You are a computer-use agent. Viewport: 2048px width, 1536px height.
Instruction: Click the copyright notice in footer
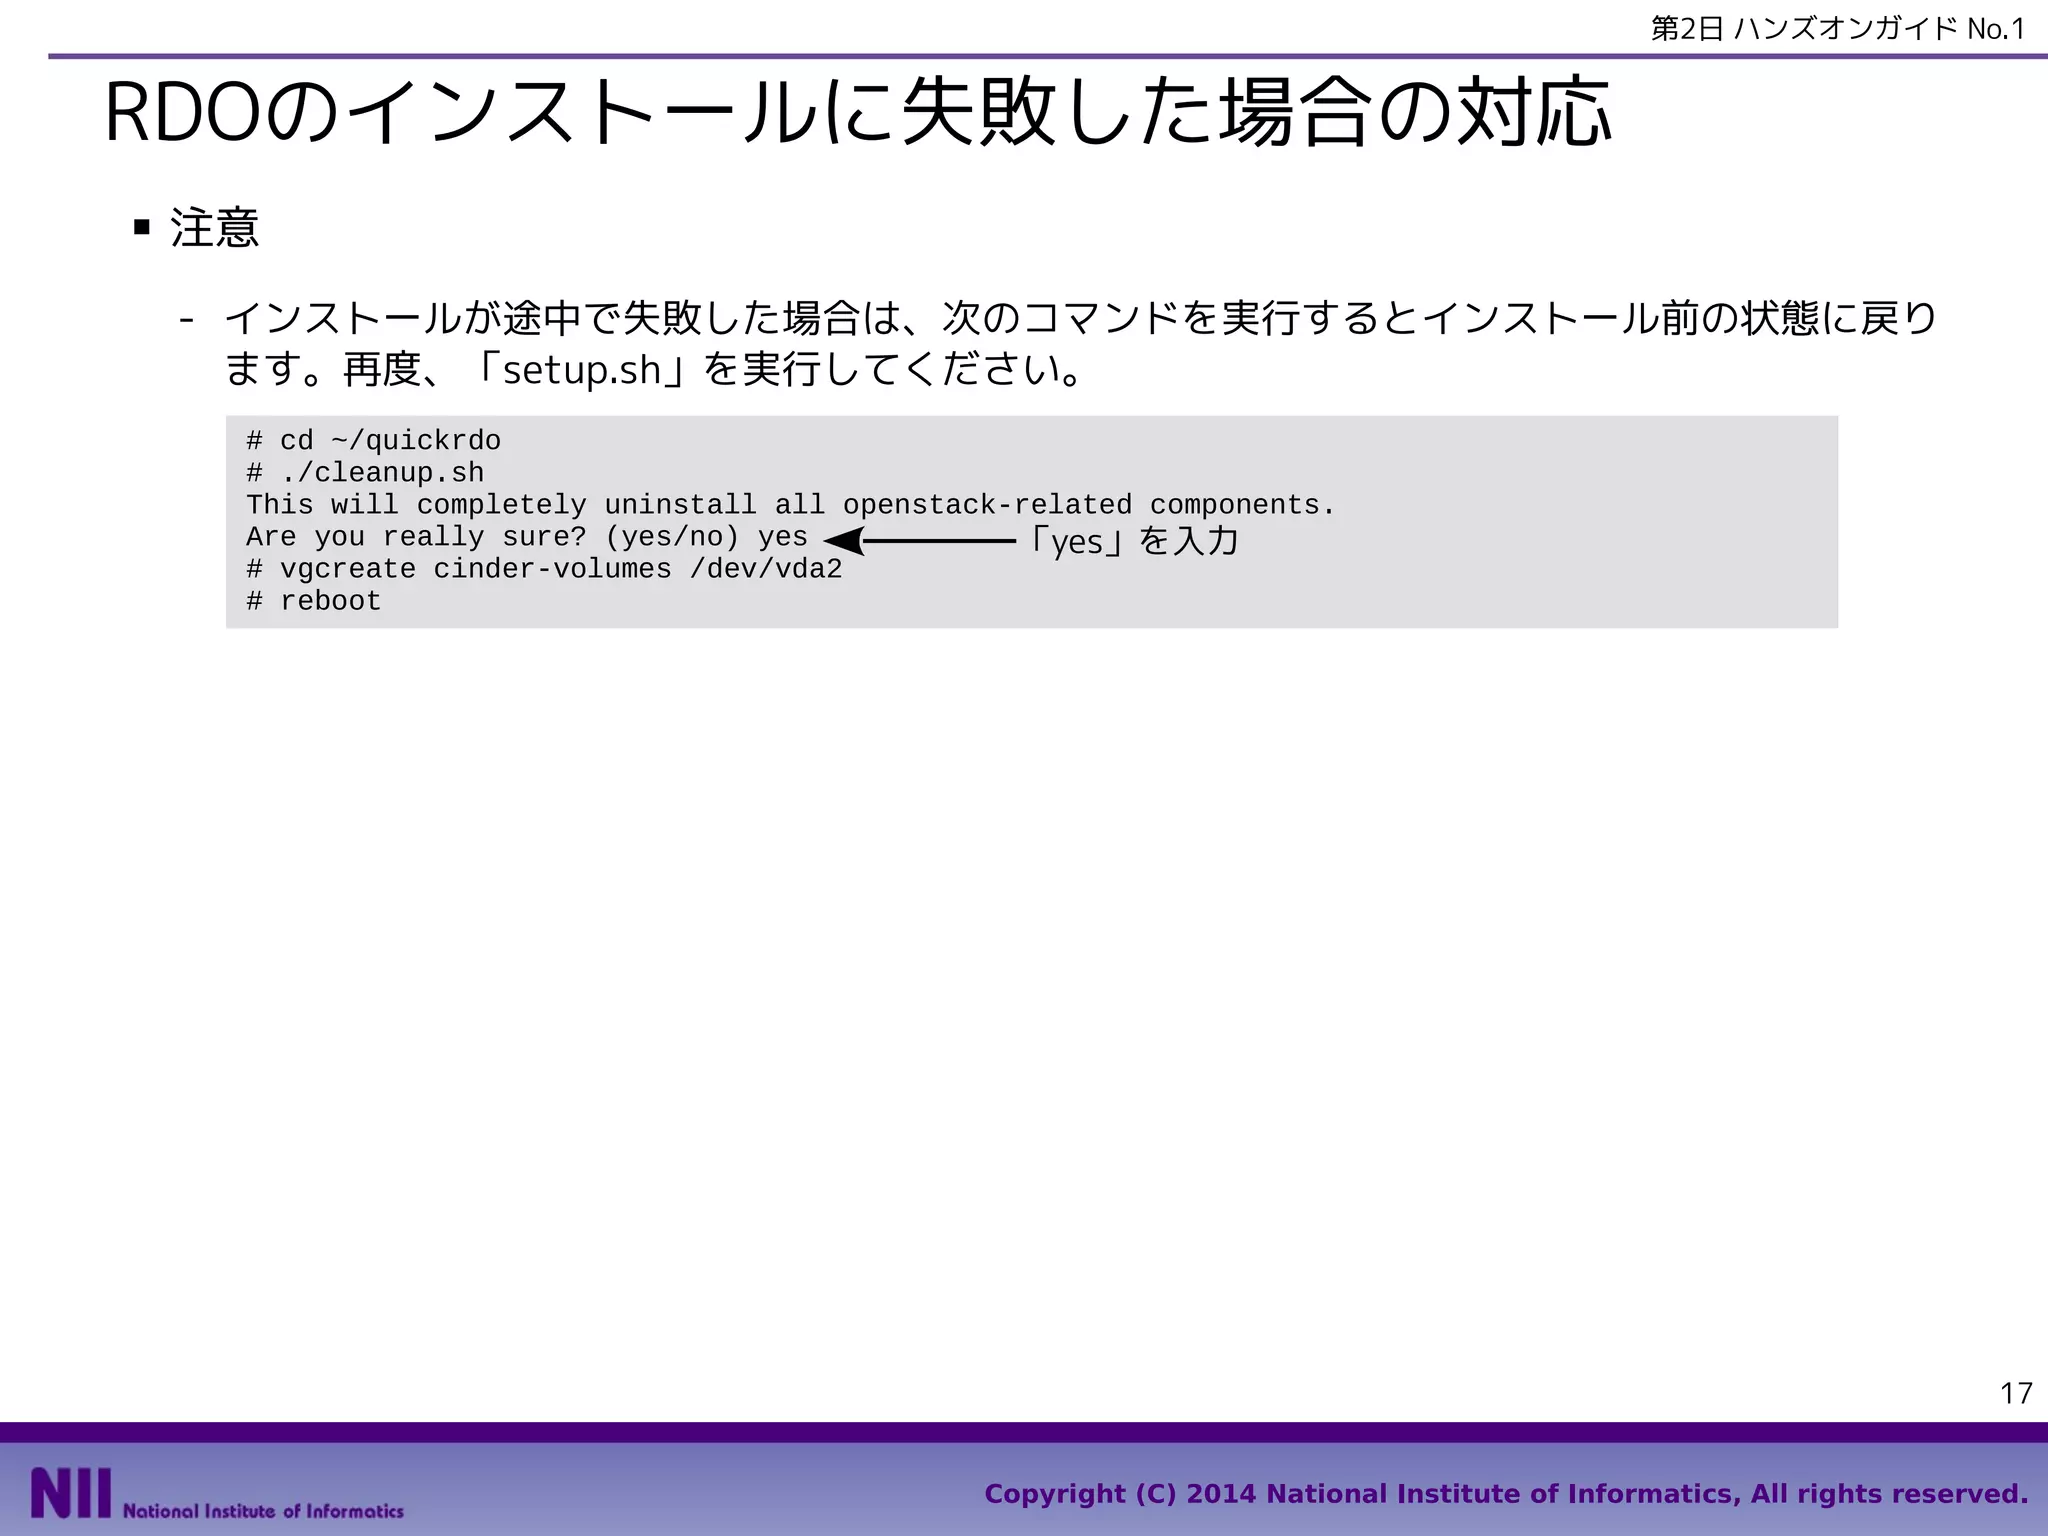pos(1506,1493)
